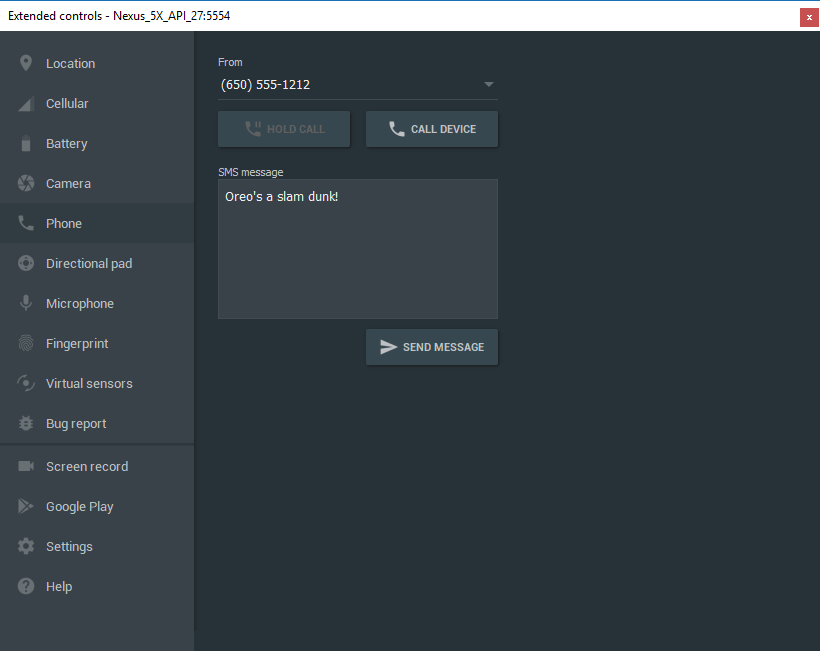820x651 pixels.
Task: Click the Google Play icon
Action: click(x=26, y=506)
